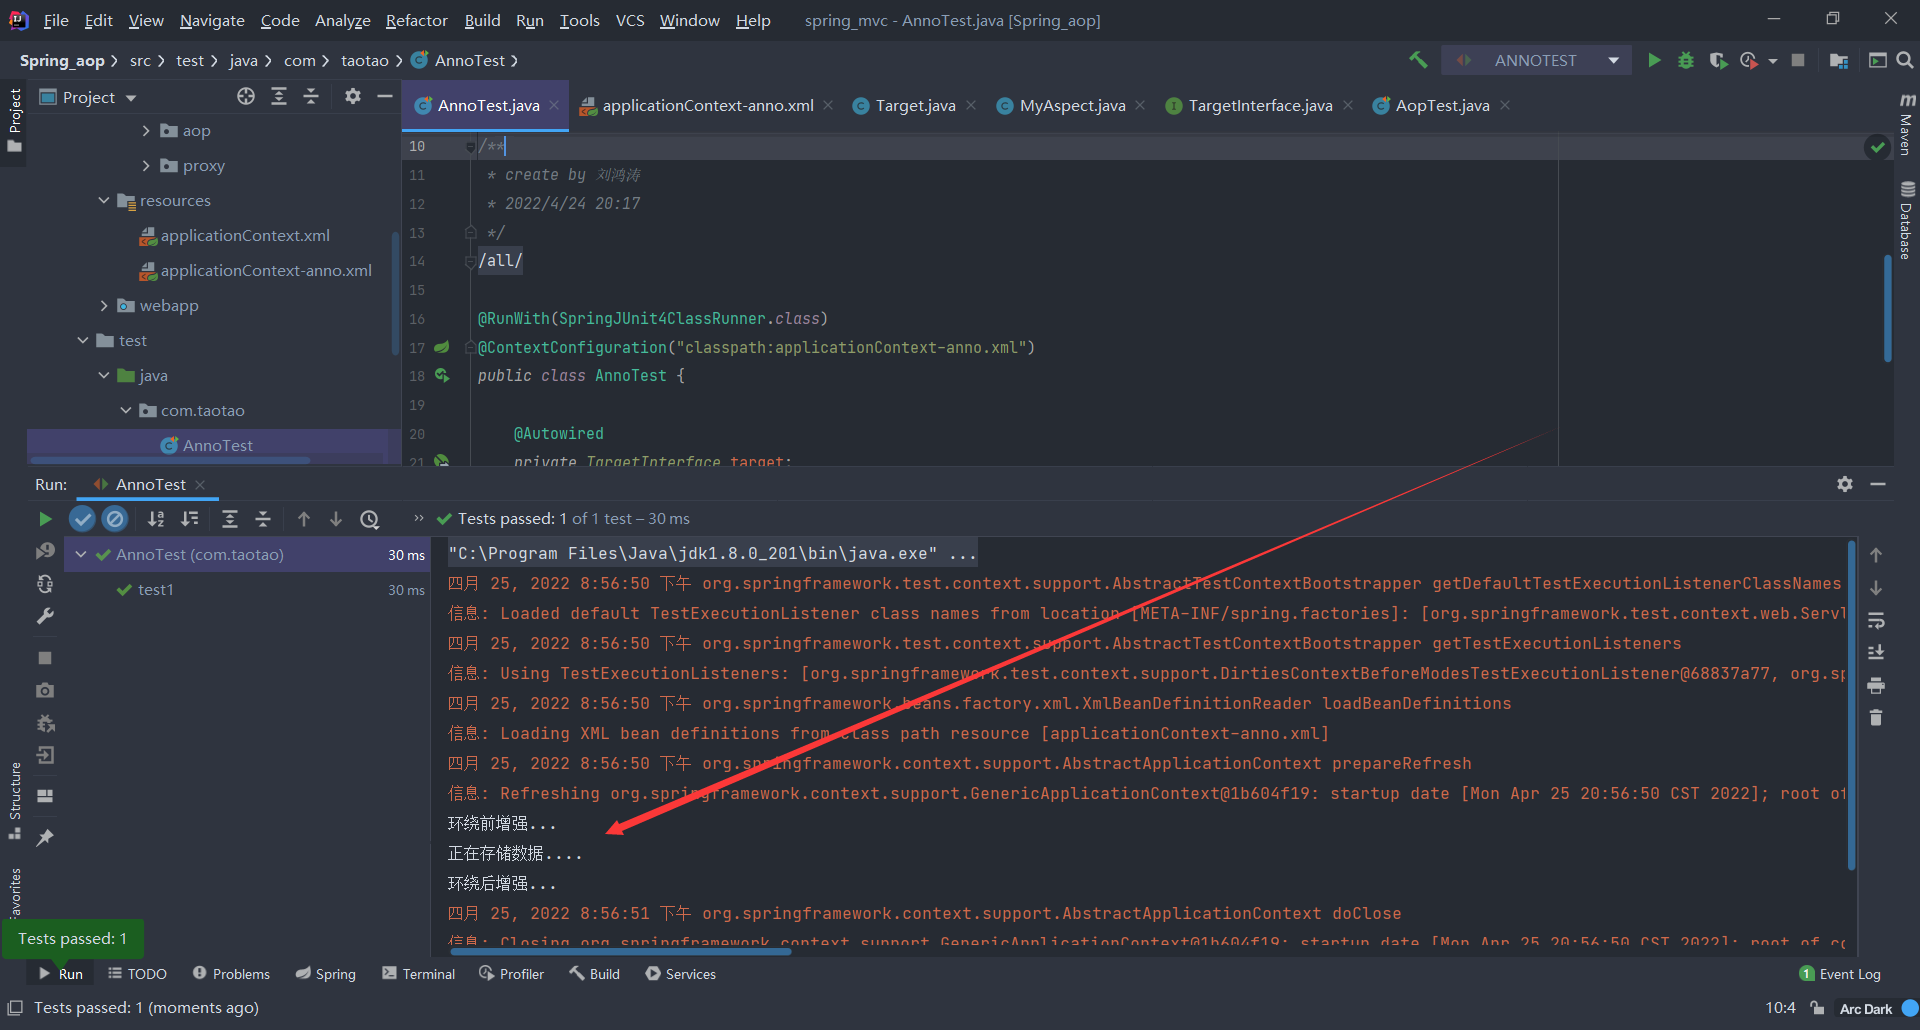Viewport: 1920px width, 1030px height.
Task: Open Project panel gear options
Action: (353, 96)
